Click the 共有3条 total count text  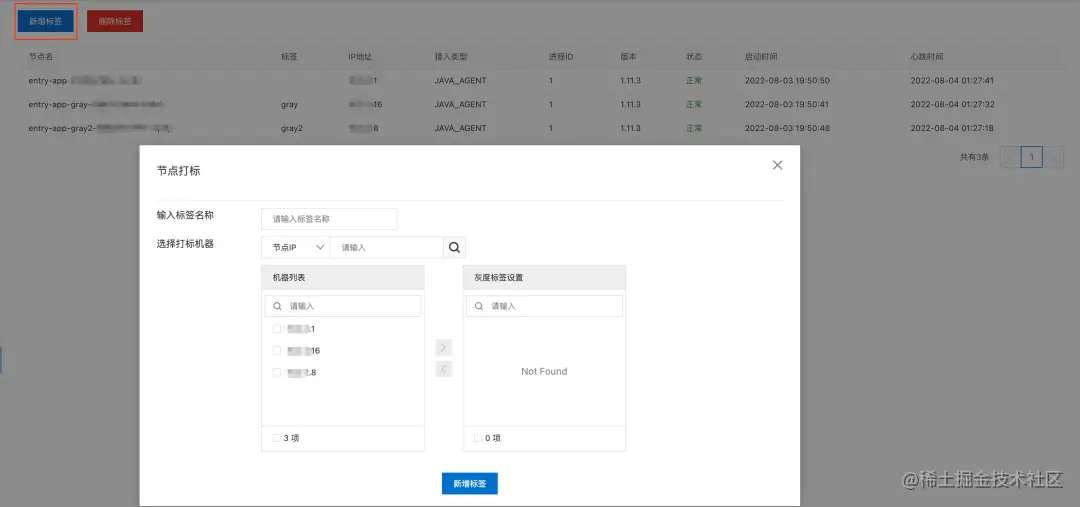974,157
